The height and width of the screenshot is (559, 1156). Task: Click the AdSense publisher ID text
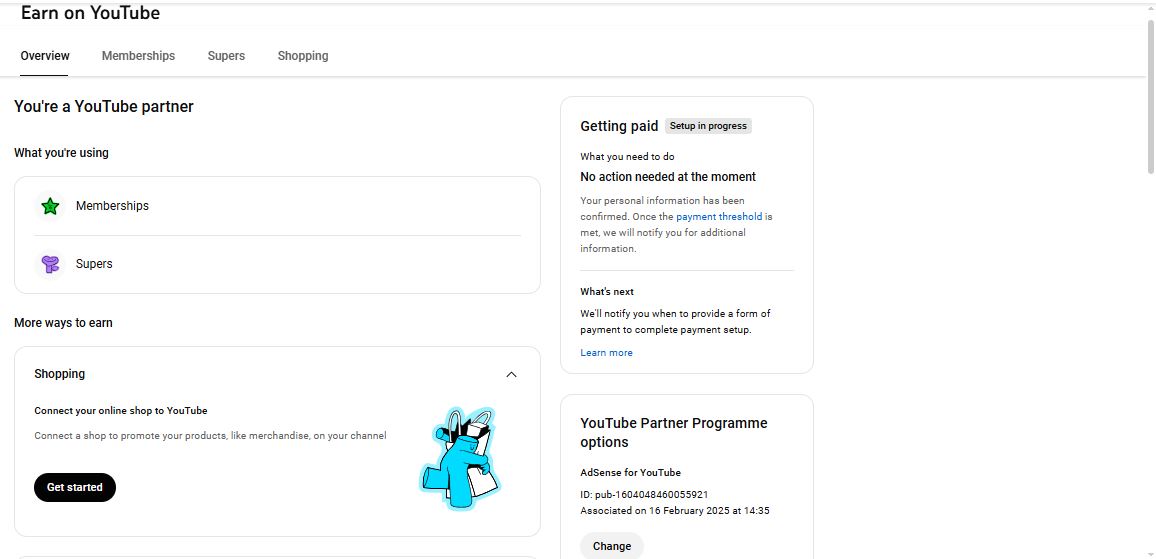(644, 494)
